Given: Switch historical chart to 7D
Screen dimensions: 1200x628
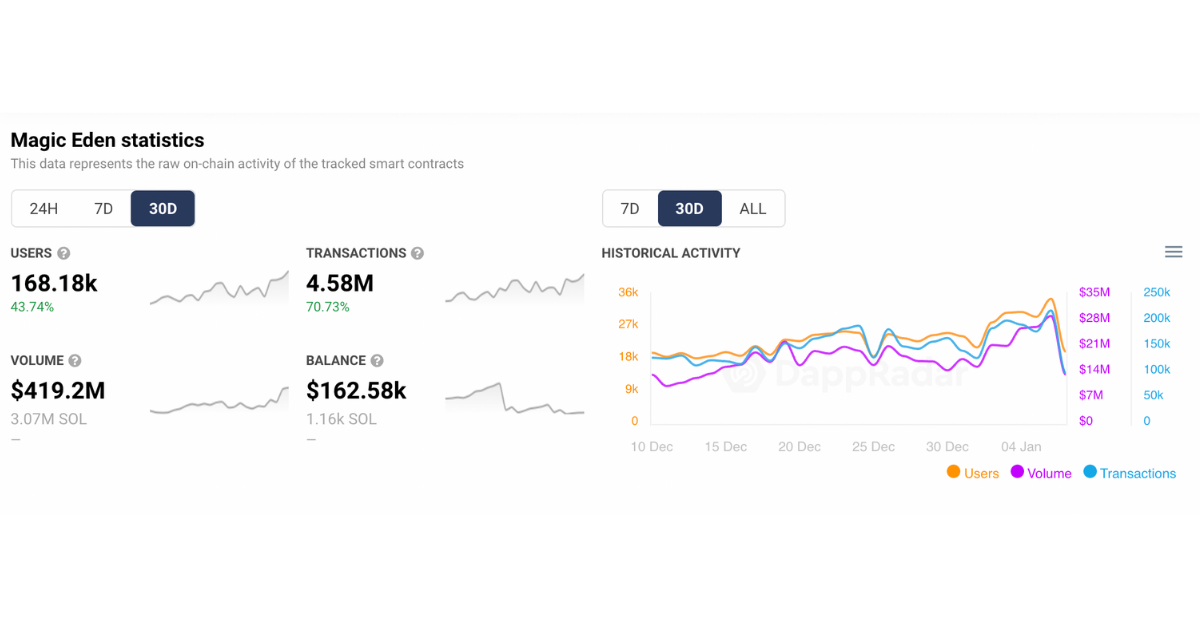Looking at the screenshot, I should point(630,209).
